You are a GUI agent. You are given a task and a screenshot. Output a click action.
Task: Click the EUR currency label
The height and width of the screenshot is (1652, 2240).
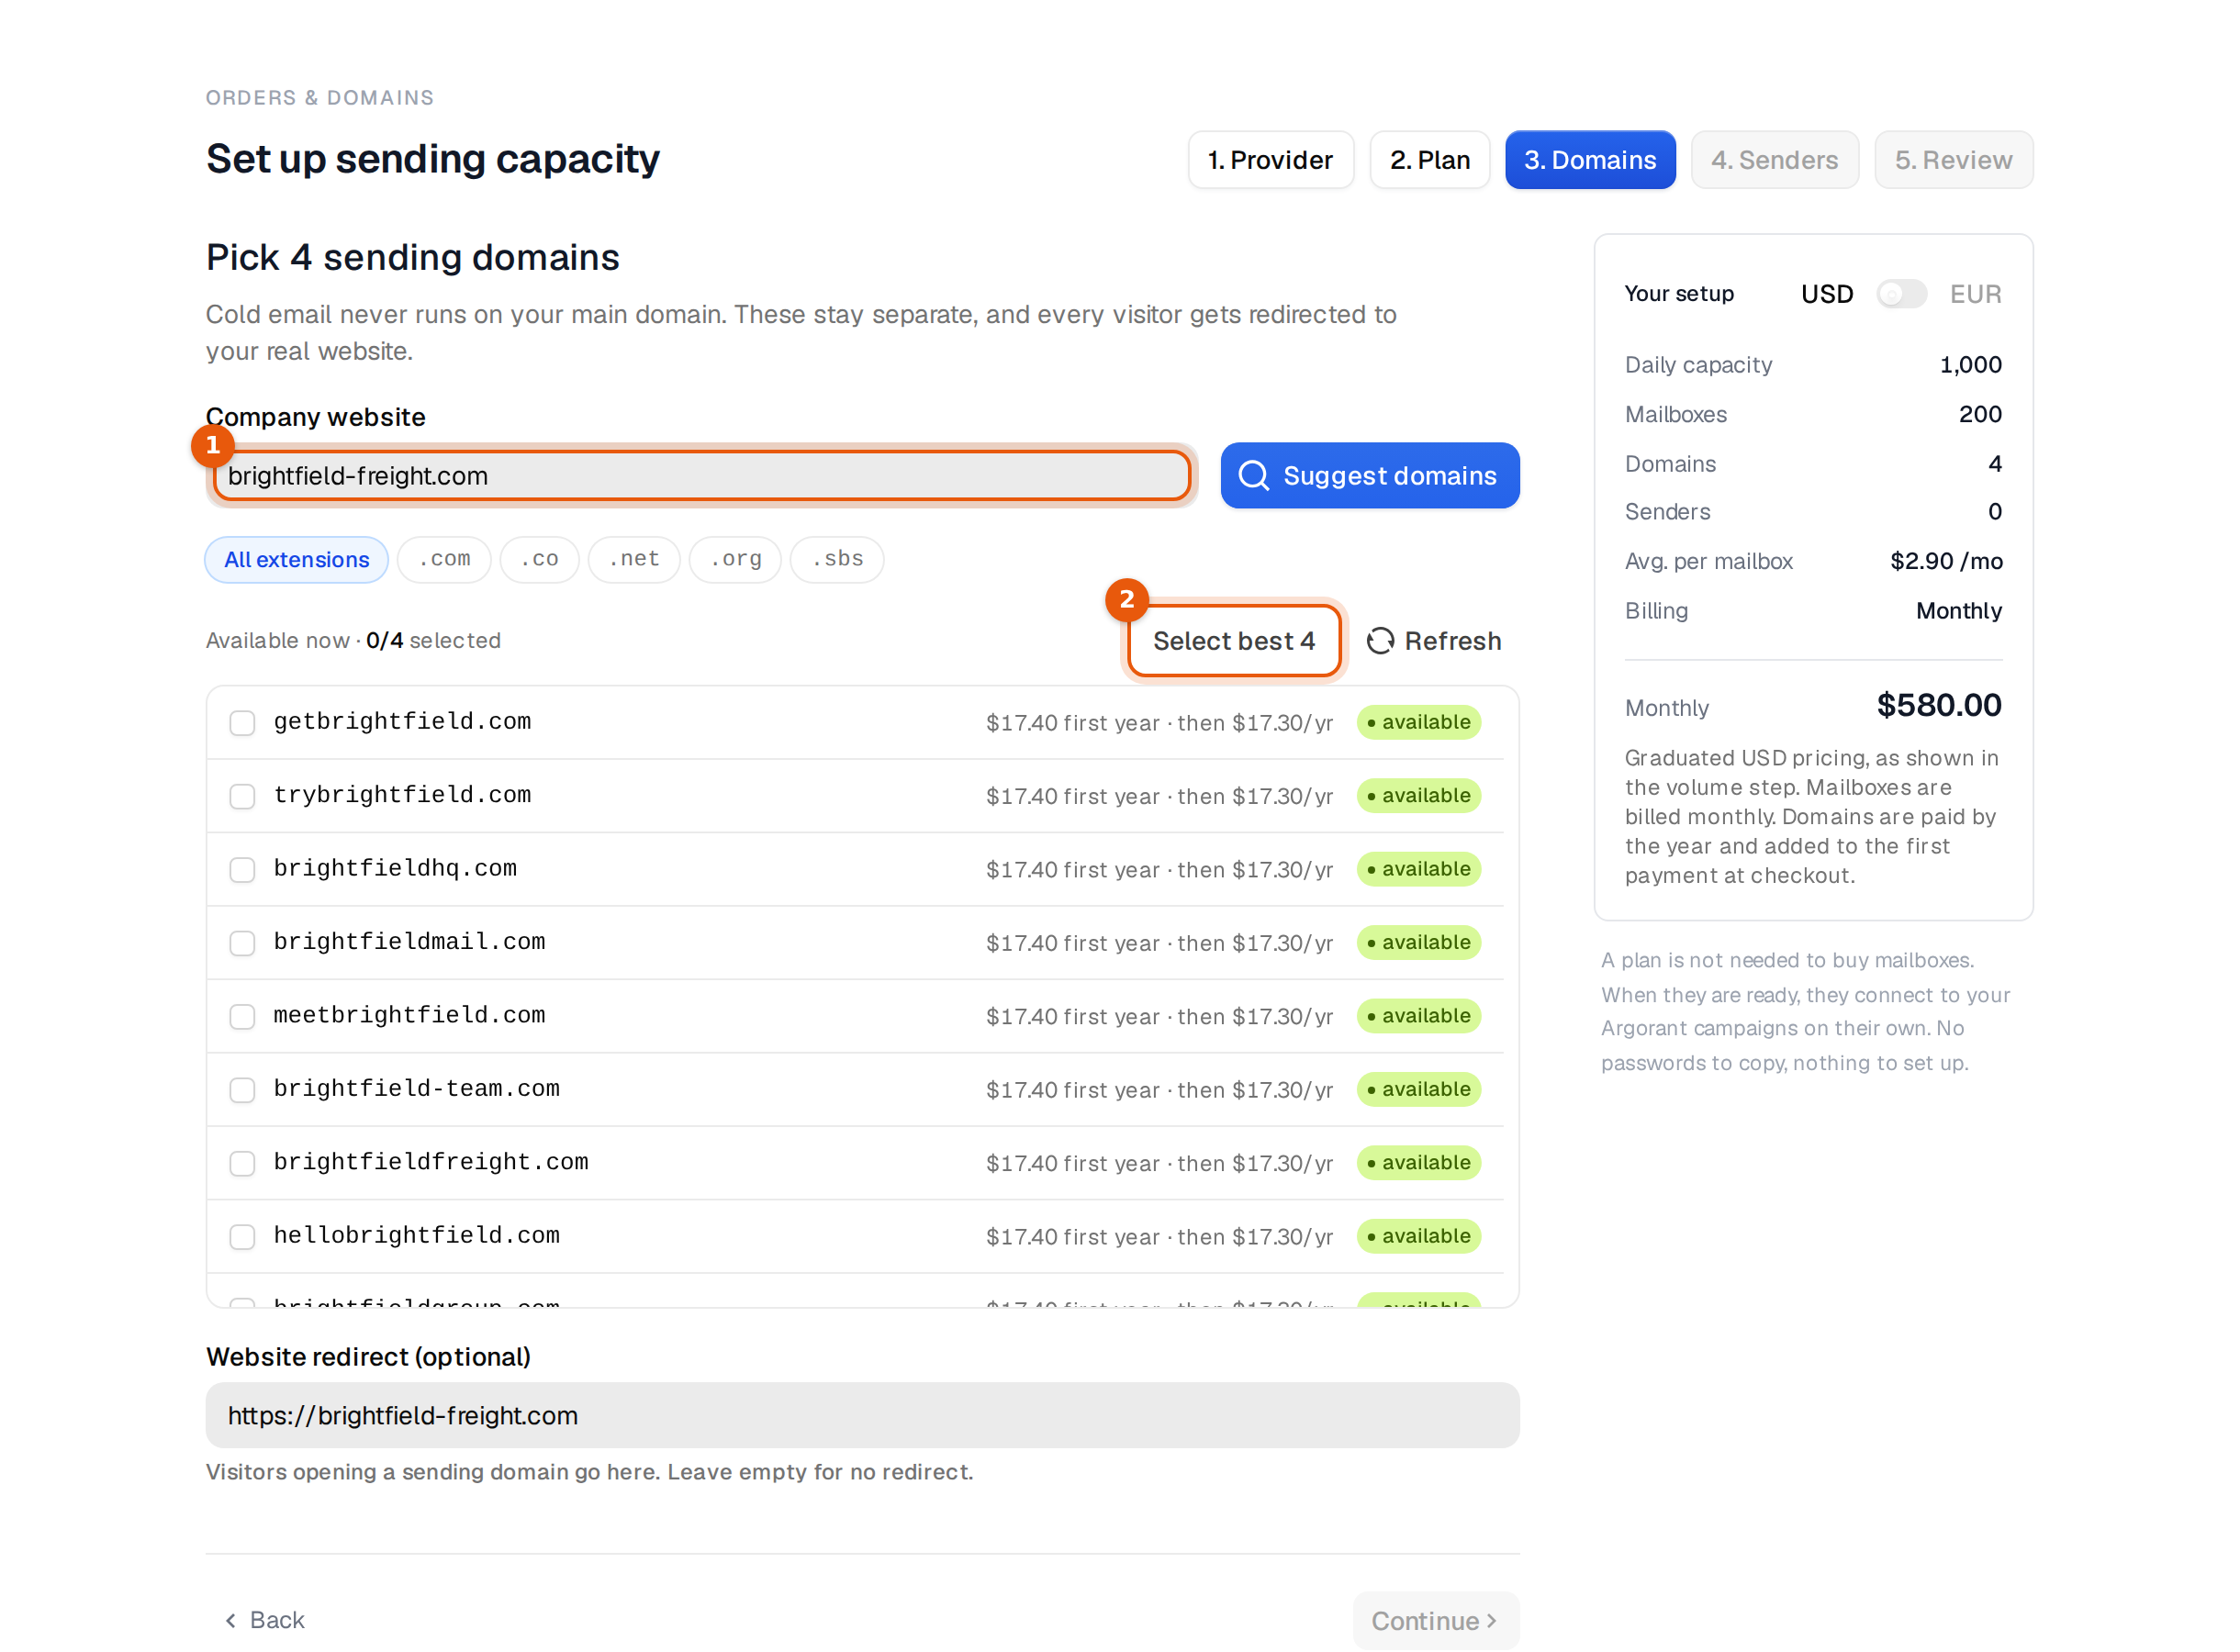pos(1976,294)
